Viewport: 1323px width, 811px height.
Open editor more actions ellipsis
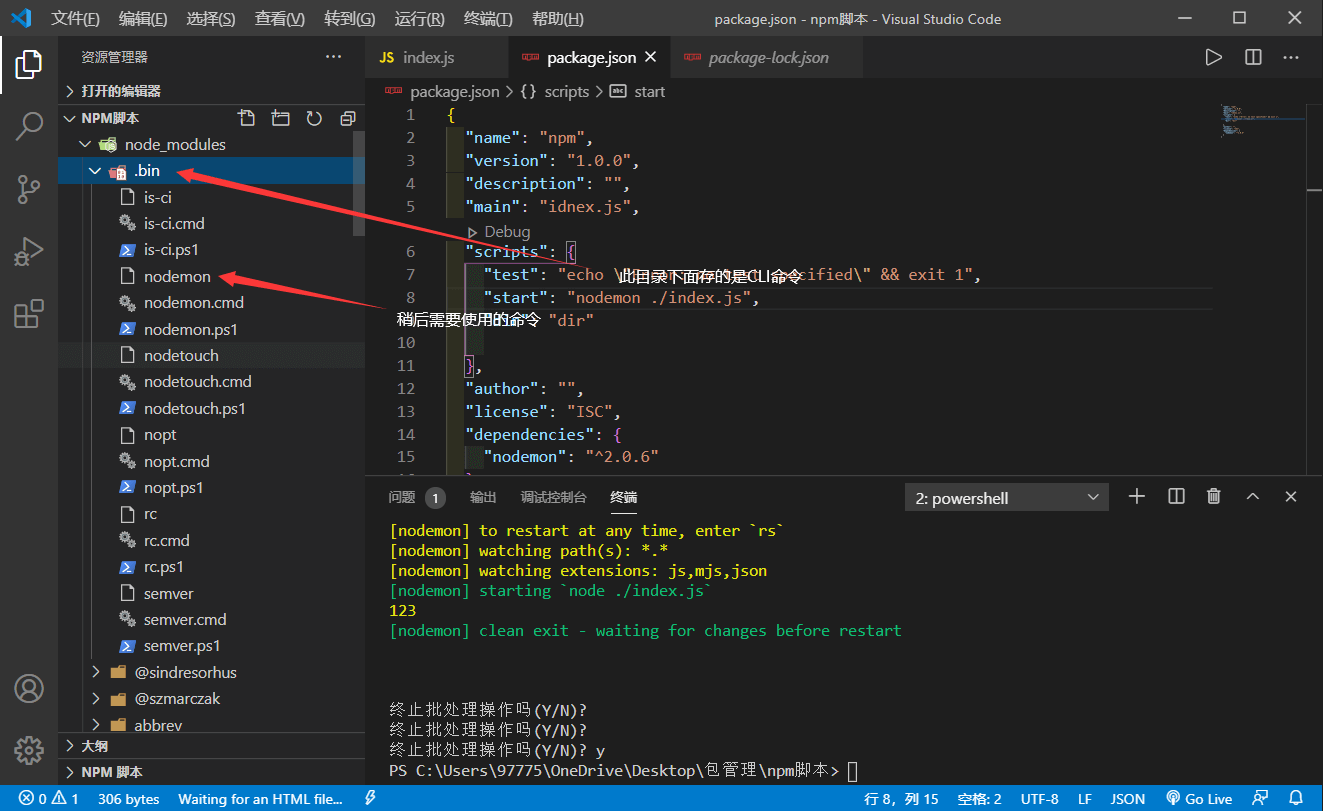(1291, 57)
